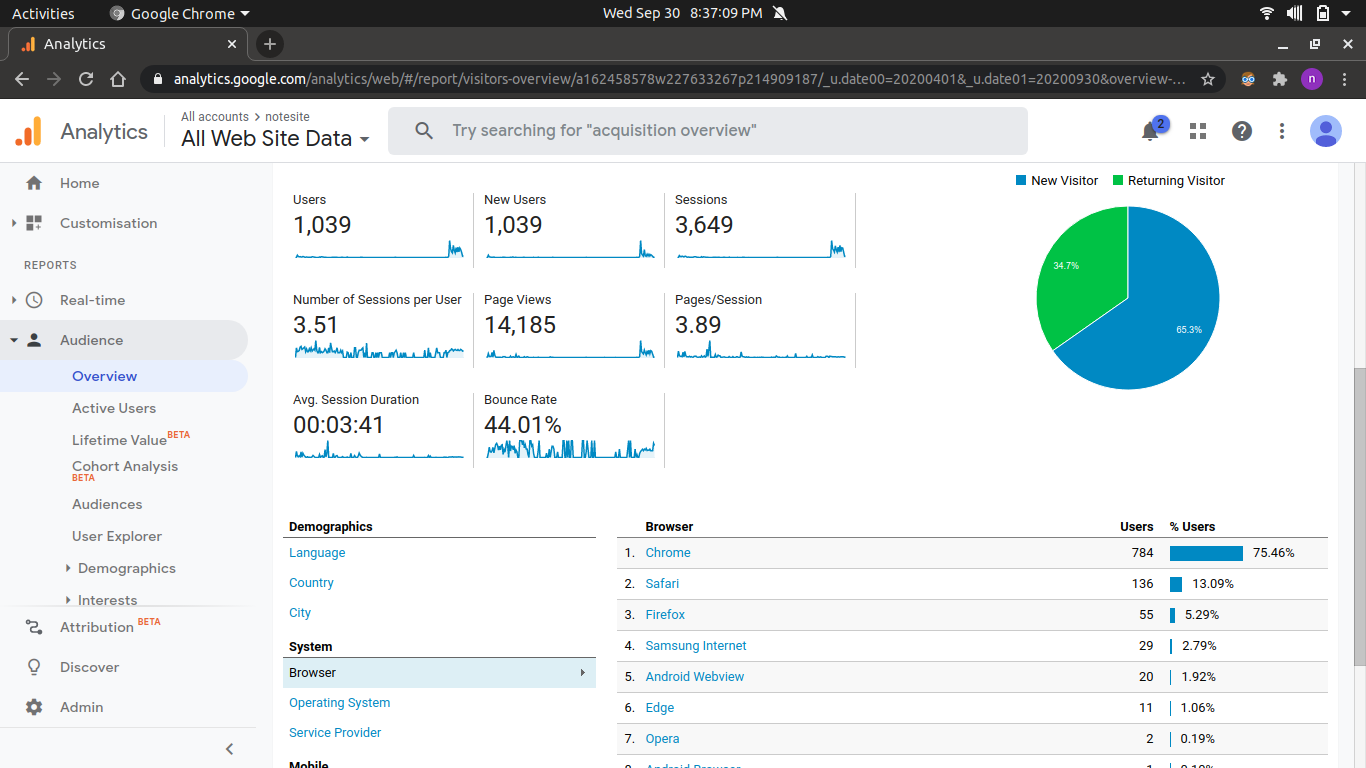The height and width of the screenshot is (768, 1366).
Task: Click Language demographics link
Action: point(317,553)
